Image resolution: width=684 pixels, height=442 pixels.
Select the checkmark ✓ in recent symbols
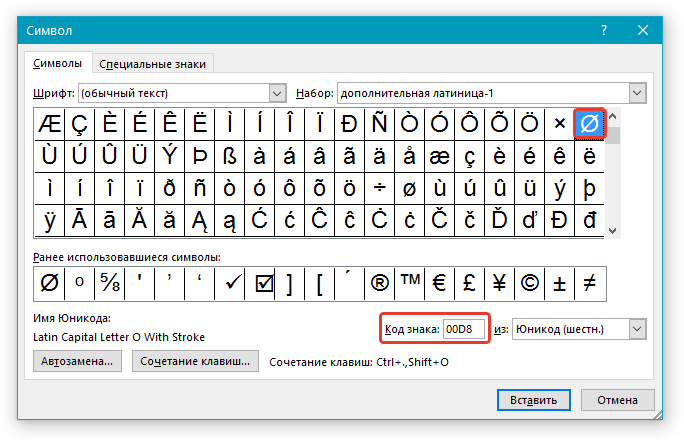[x=230, y=284]
